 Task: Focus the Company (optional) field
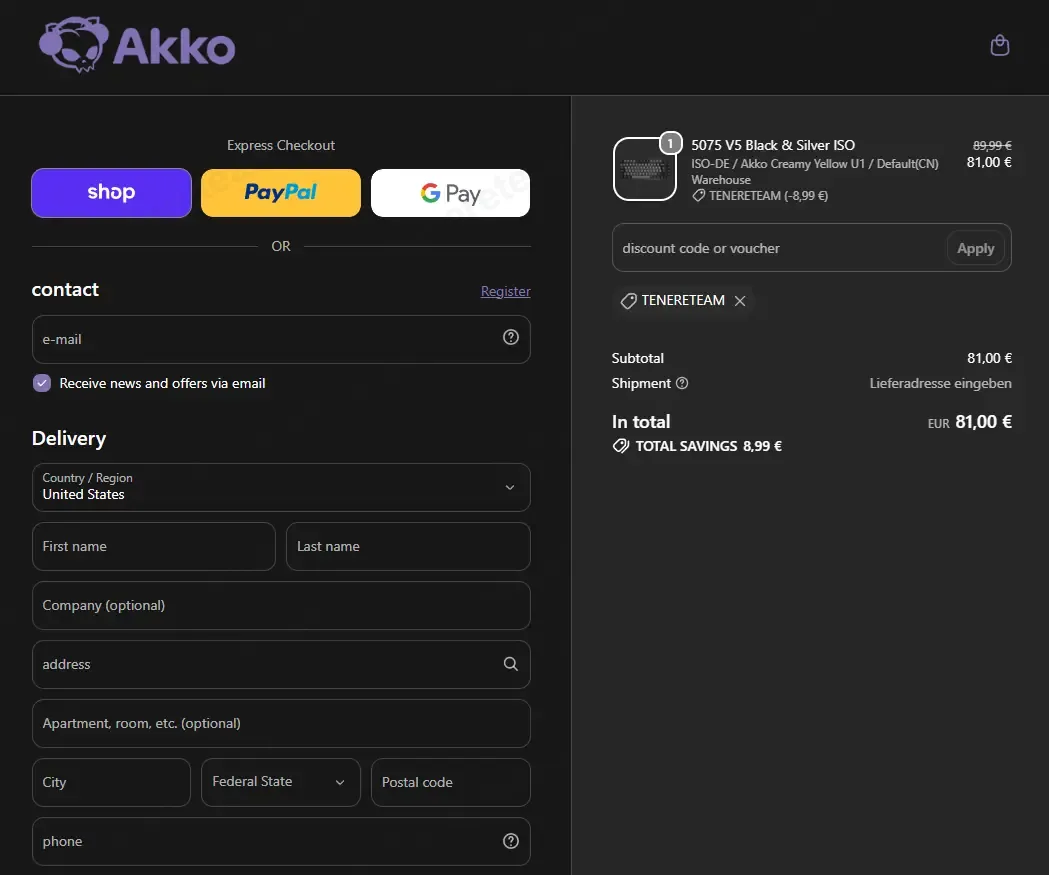tap(281, 605)
